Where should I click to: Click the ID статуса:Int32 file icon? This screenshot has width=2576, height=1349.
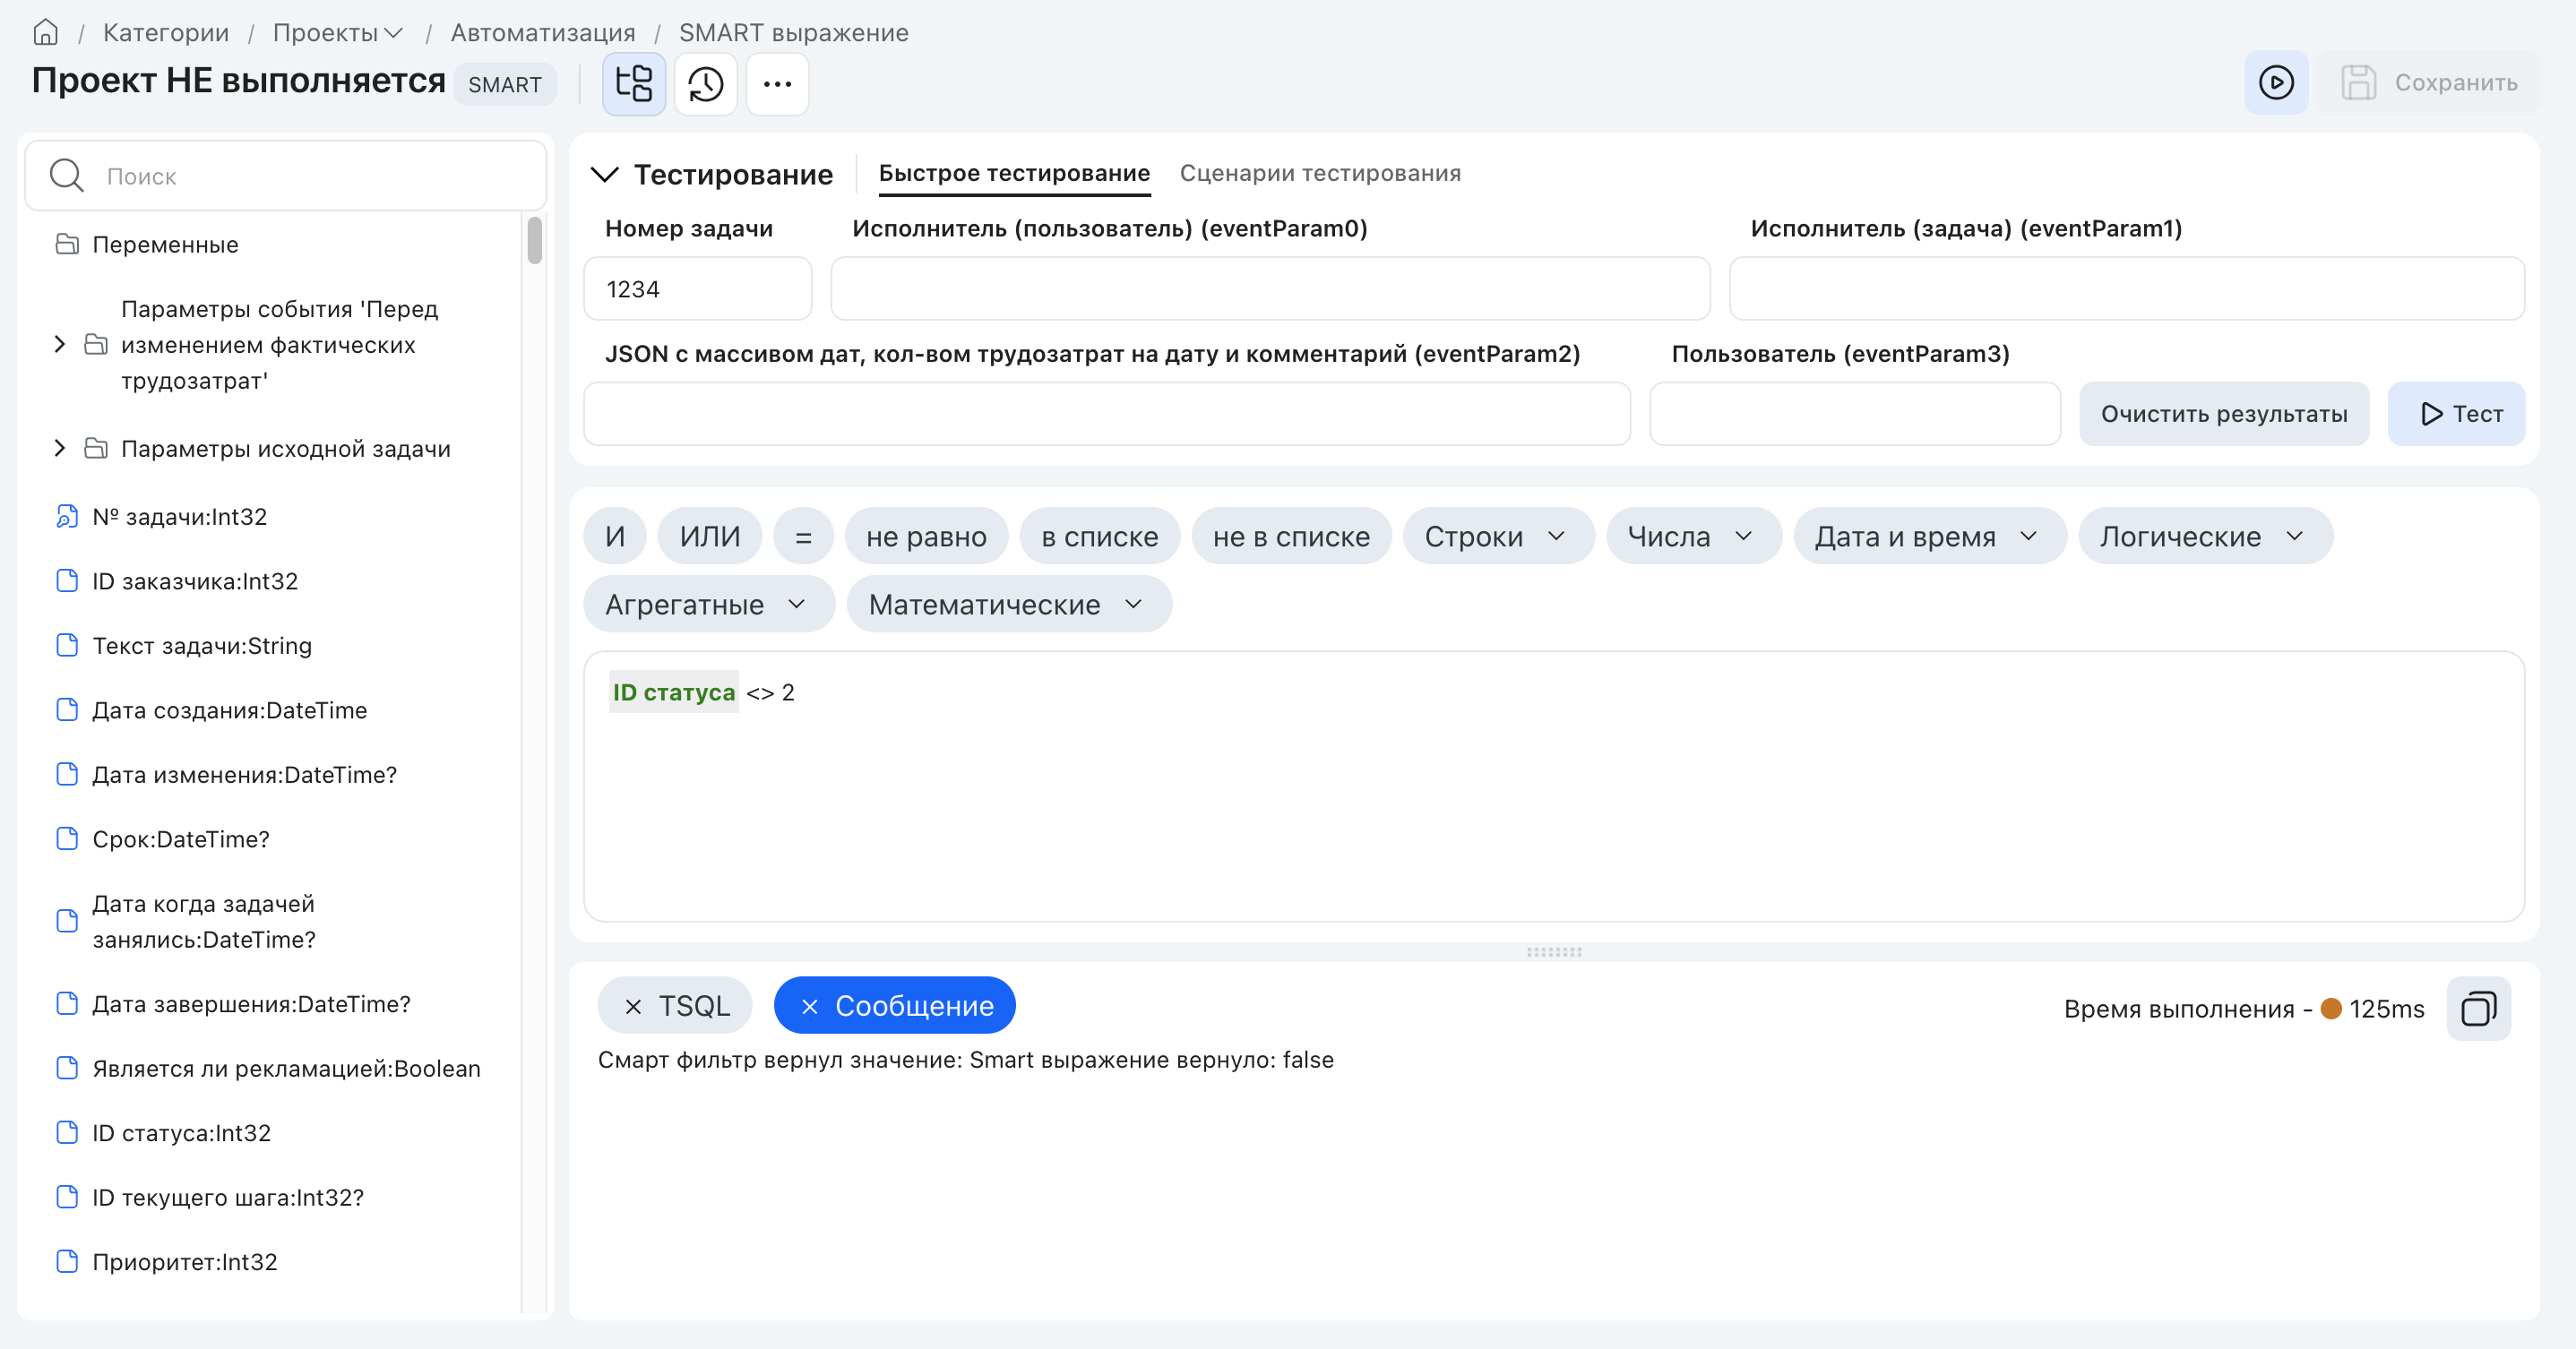click(67, 1132)
